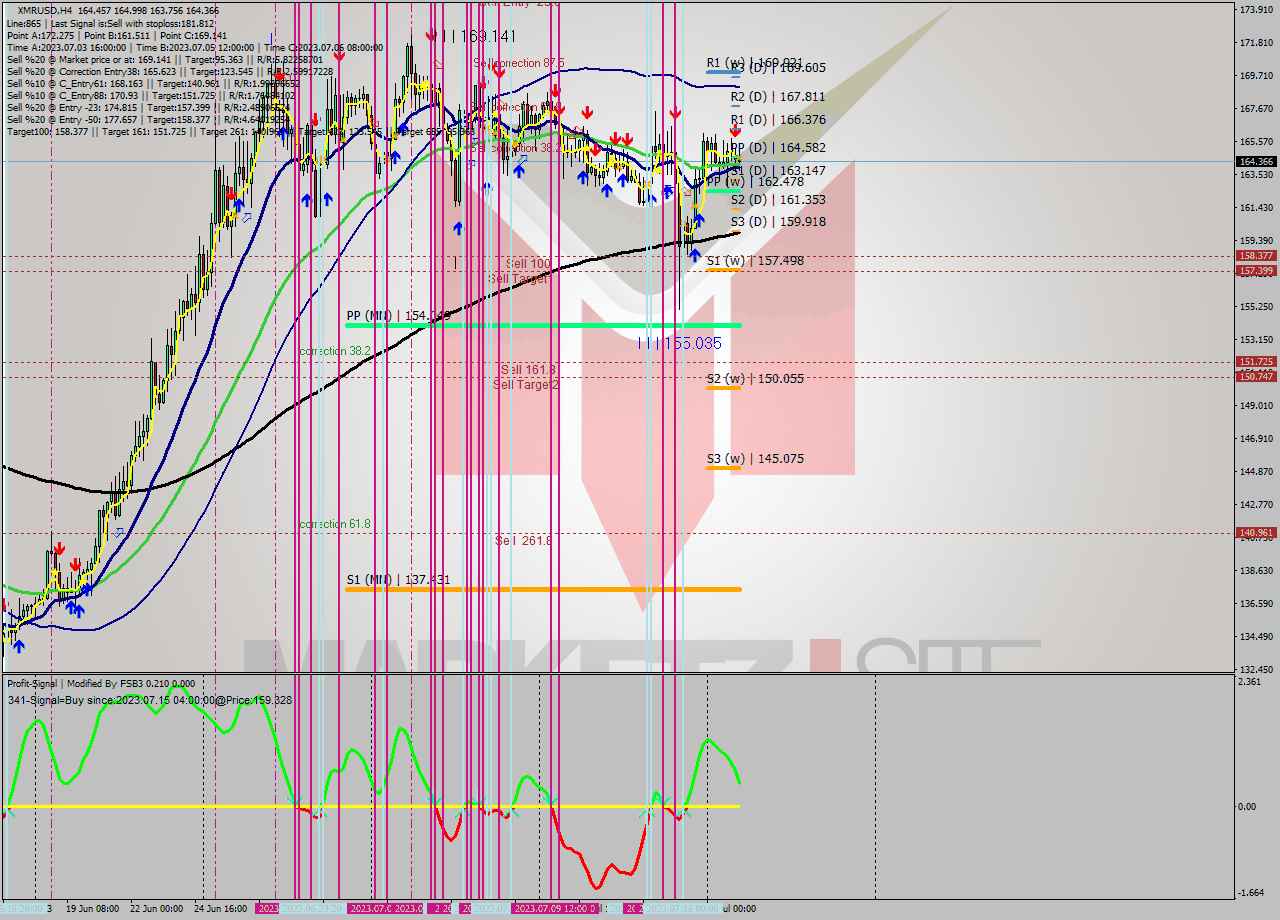This screenshot has width=1280, height=920.
Task: Select the 'S2 (w) | 150.055' pivot label
Action: pos(755,379)
